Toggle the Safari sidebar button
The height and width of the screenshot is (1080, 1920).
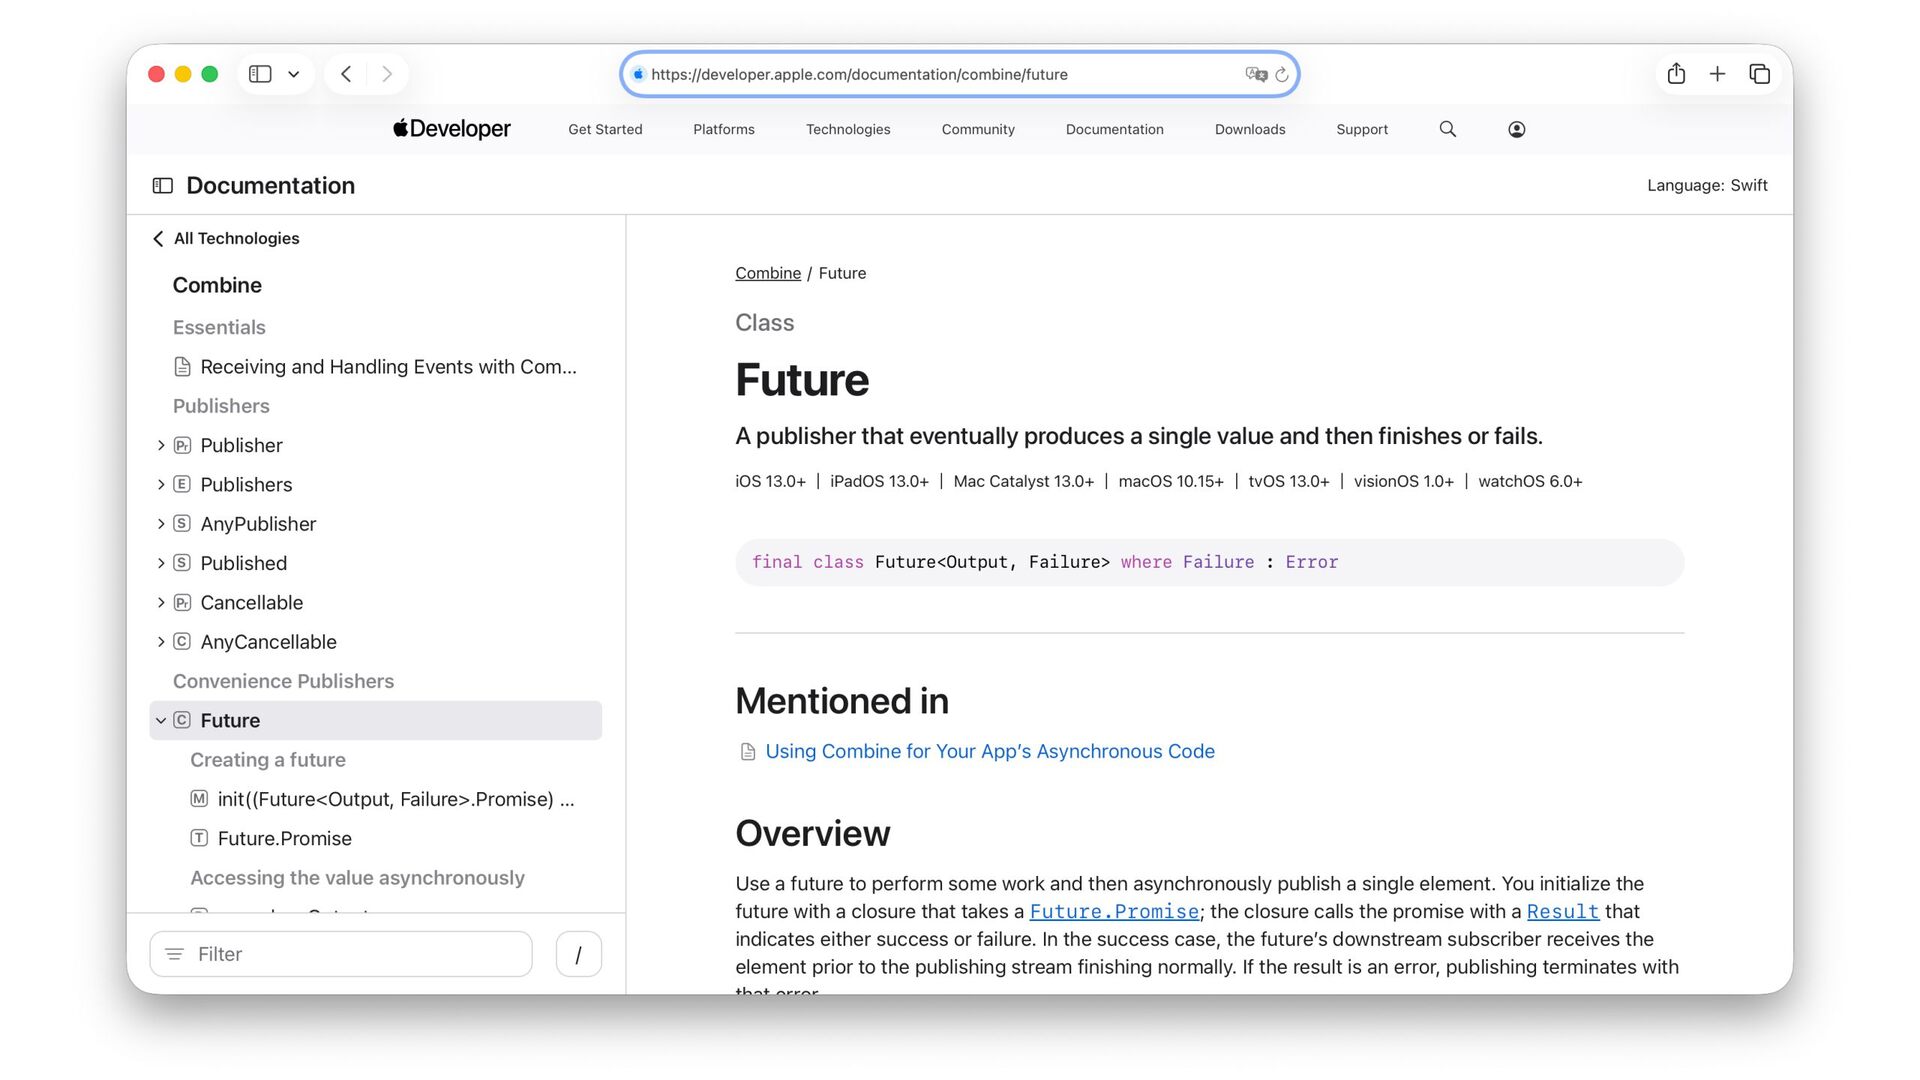pyautogui.click(x=260, y=74)
